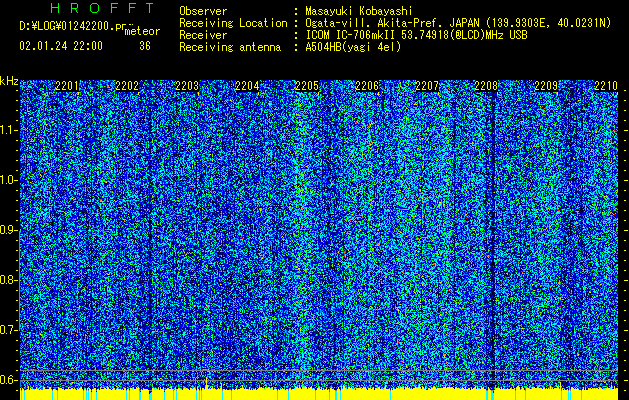Screen dimensions: 629x400
Task: Click the yellow signal level bar graph
Action: (319, 394)
